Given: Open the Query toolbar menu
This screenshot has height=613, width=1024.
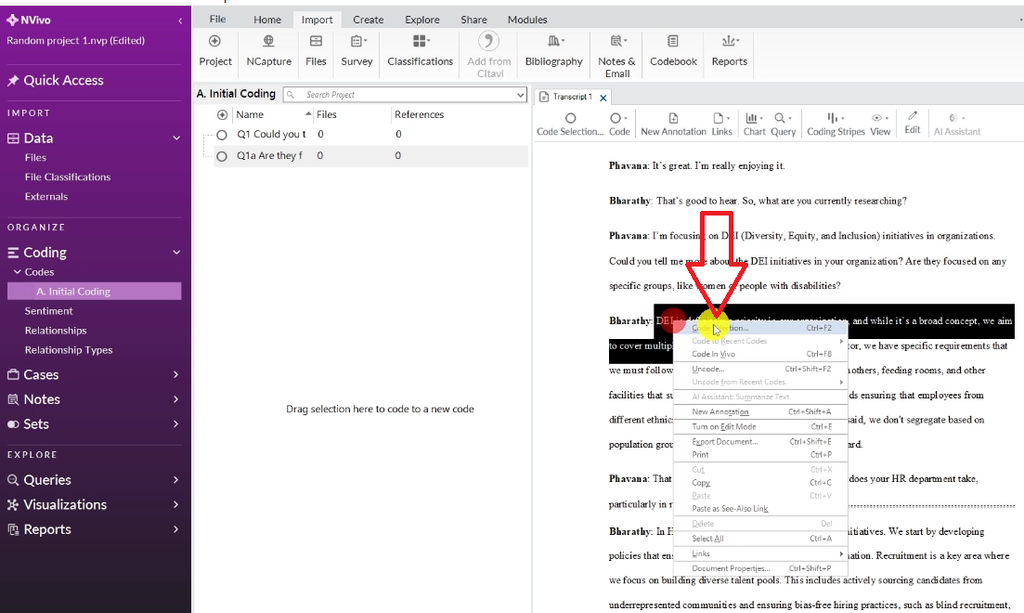Looking at the screenshot, I should click(x=783, y=124).
